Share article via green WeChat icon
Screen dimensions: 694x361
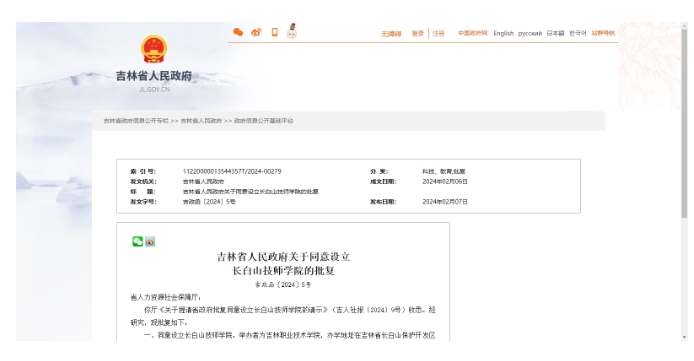click(x=138, y=241)
